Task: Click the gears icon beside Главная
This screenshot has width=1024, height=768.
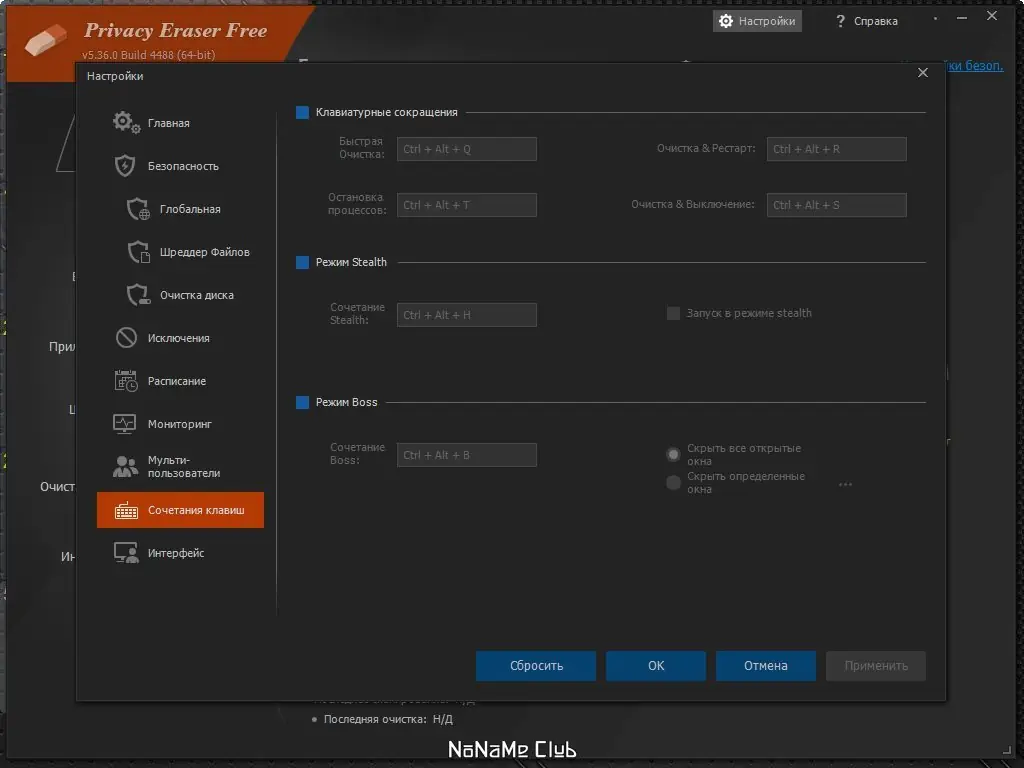Action: tap(126, 122)
